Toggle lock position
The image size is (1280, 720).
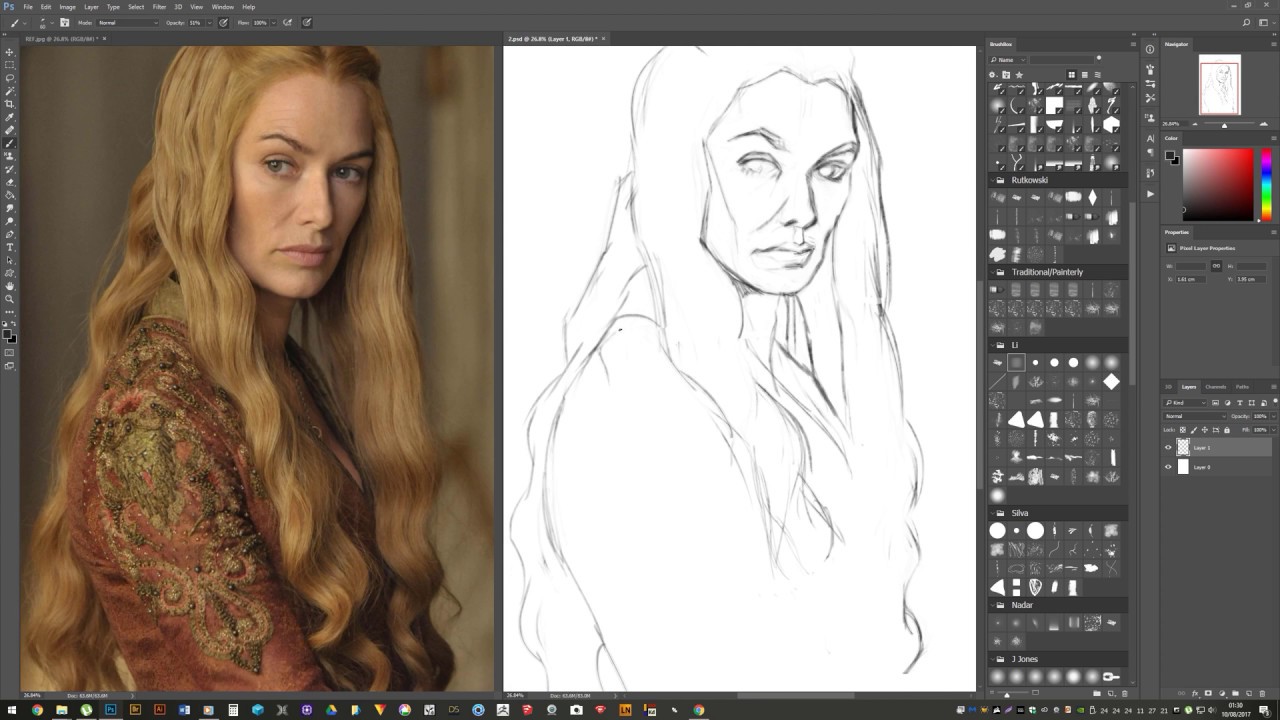1206,429
